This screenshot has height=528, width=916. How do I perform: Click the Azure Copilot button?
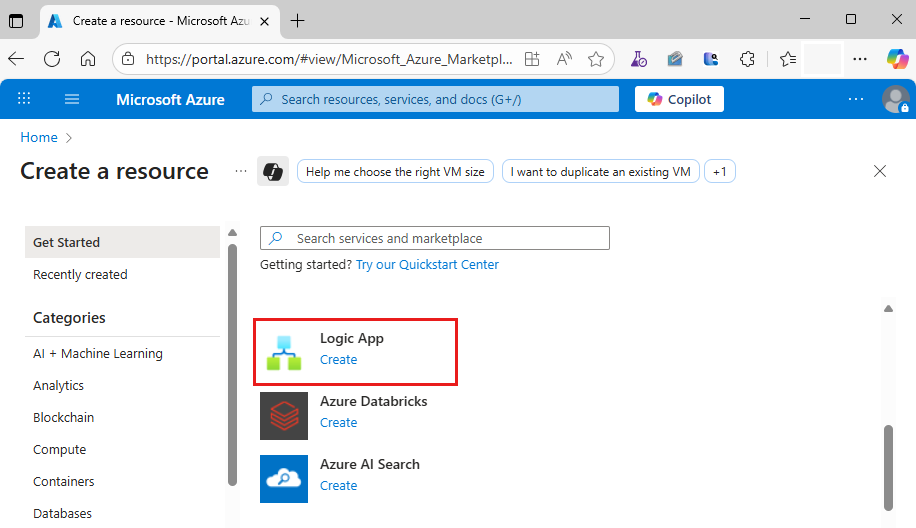point(679,99)
